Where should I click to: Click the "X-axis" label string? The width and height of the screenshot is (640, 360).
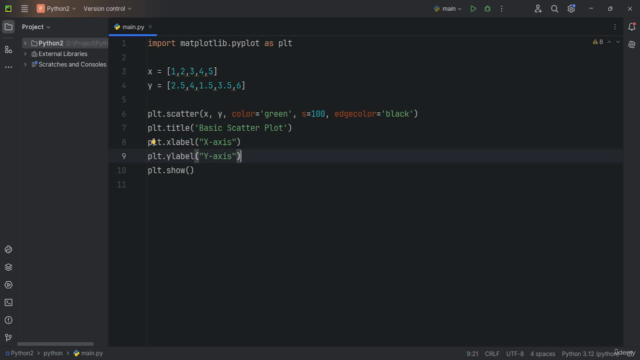(x=218, y=142)
